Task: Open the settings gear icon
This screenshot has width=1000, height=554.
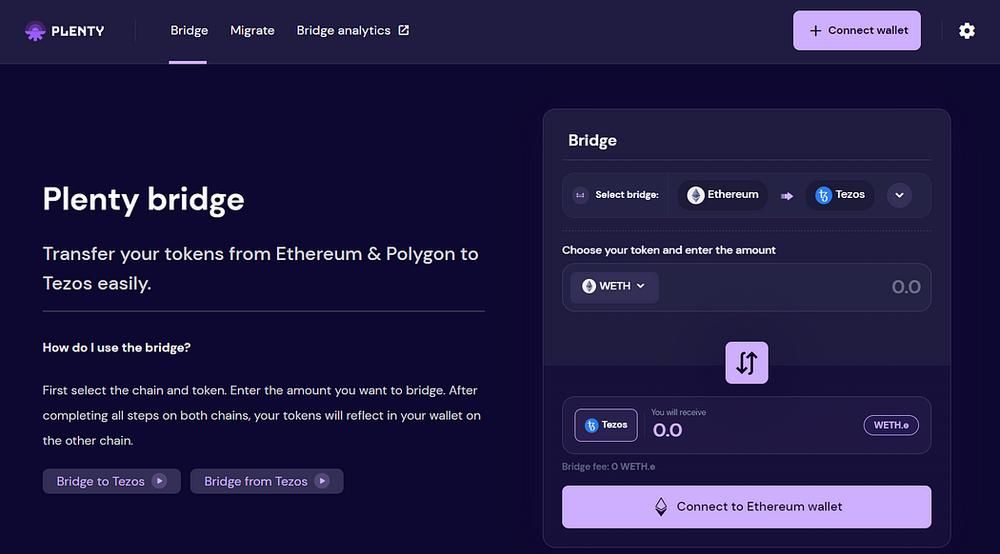Action: [x=966, y=31]
